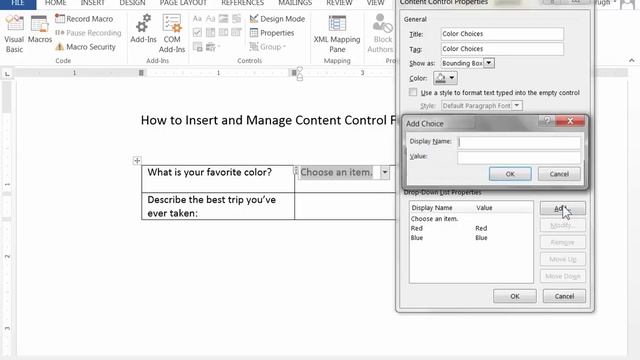
Task: Click the Title field in Properties dialog
Action: 502,34
